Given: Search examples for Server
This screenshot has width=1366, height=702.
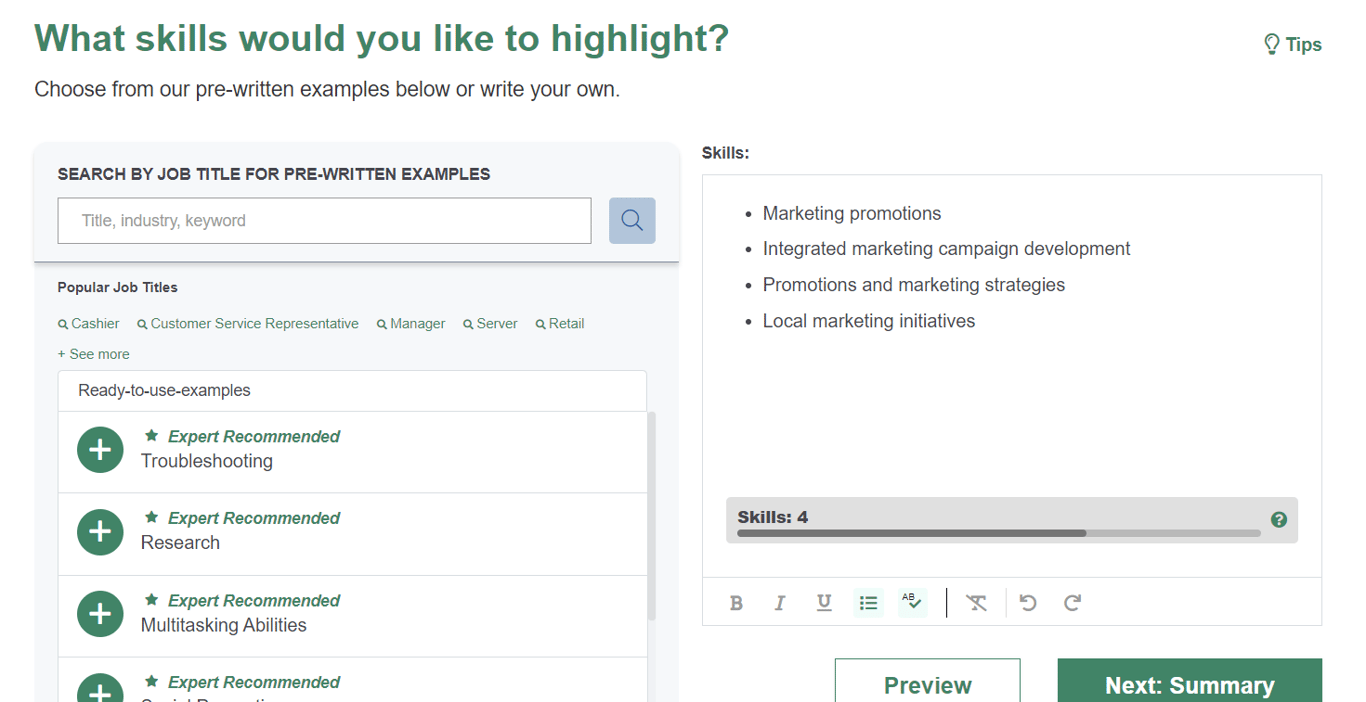Looking at the screenshot, I should [x=490, y=324].
